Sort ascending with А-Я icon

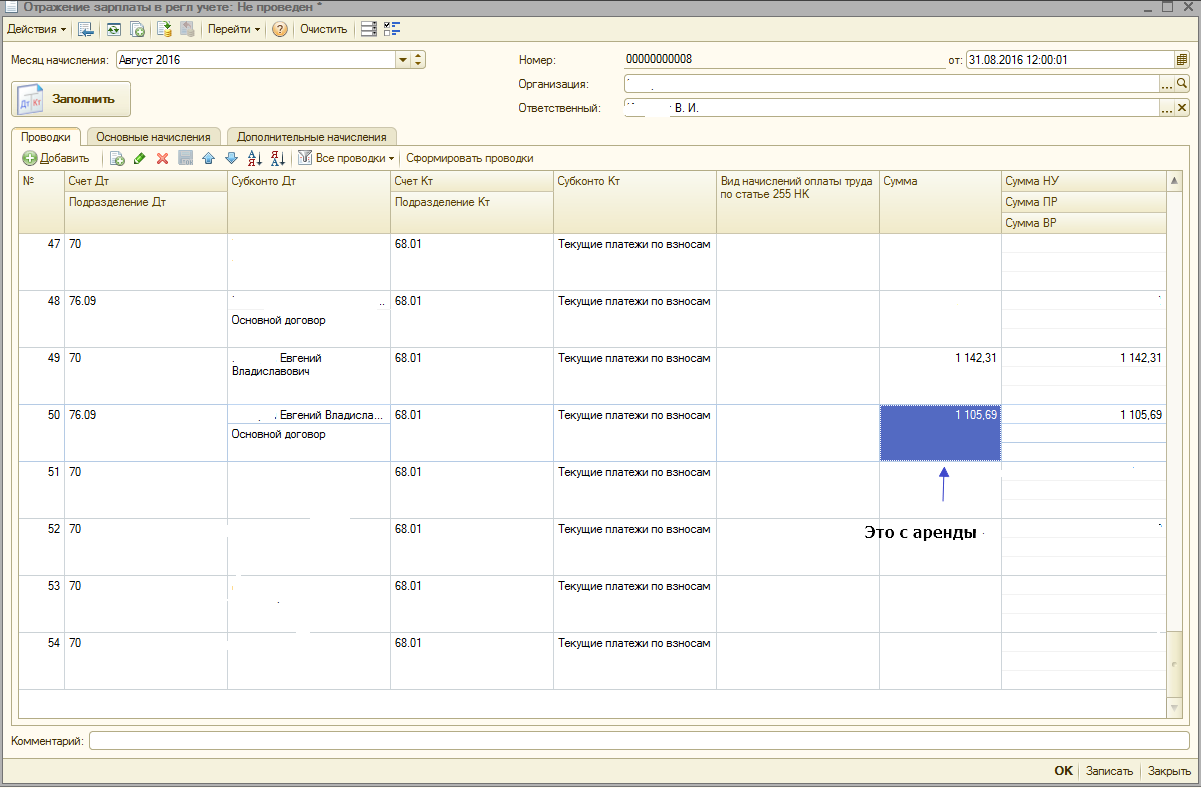(x=254, y=158)
